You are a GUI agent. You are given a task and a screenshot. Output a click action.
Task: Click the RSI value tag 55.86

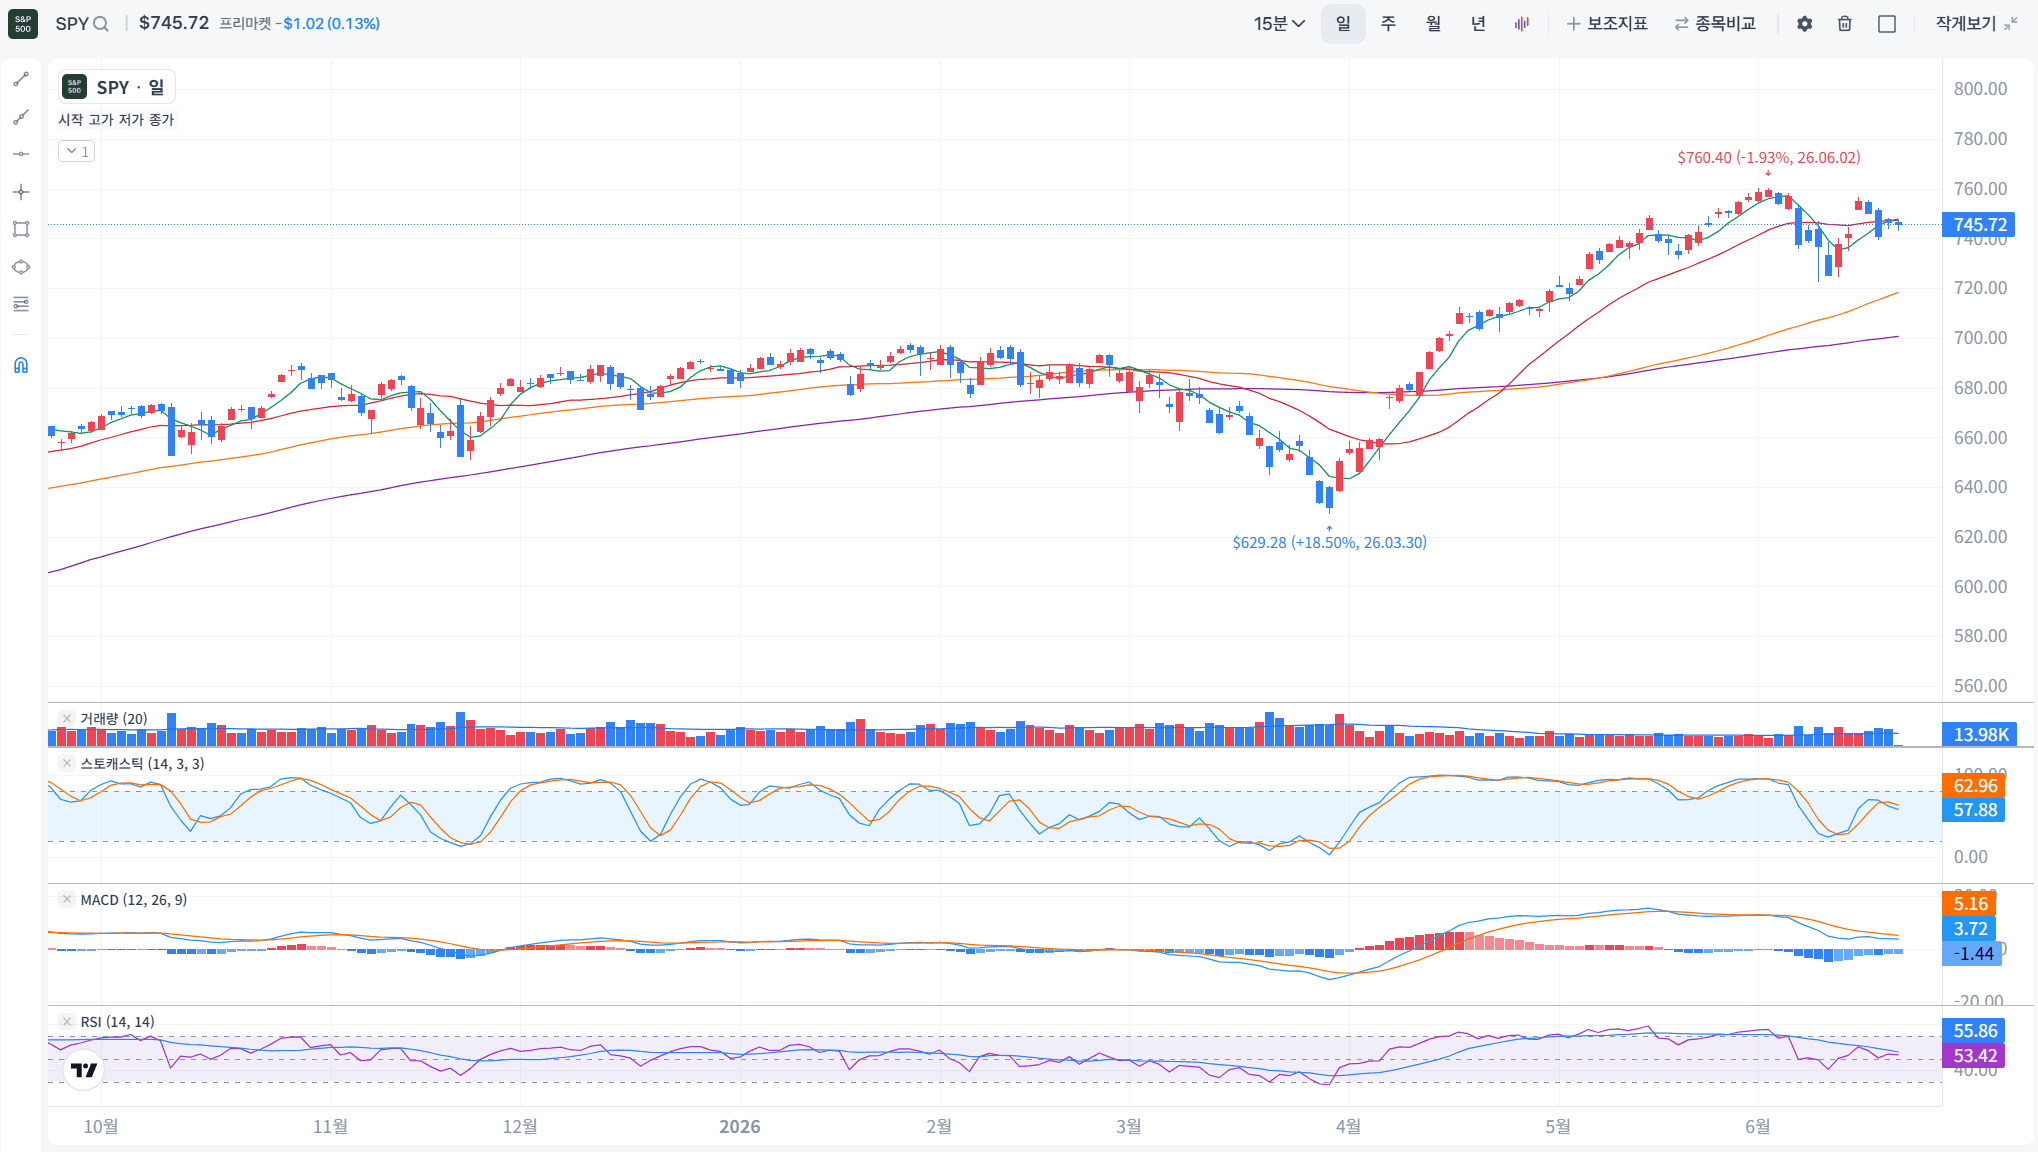point(1973,1031)
